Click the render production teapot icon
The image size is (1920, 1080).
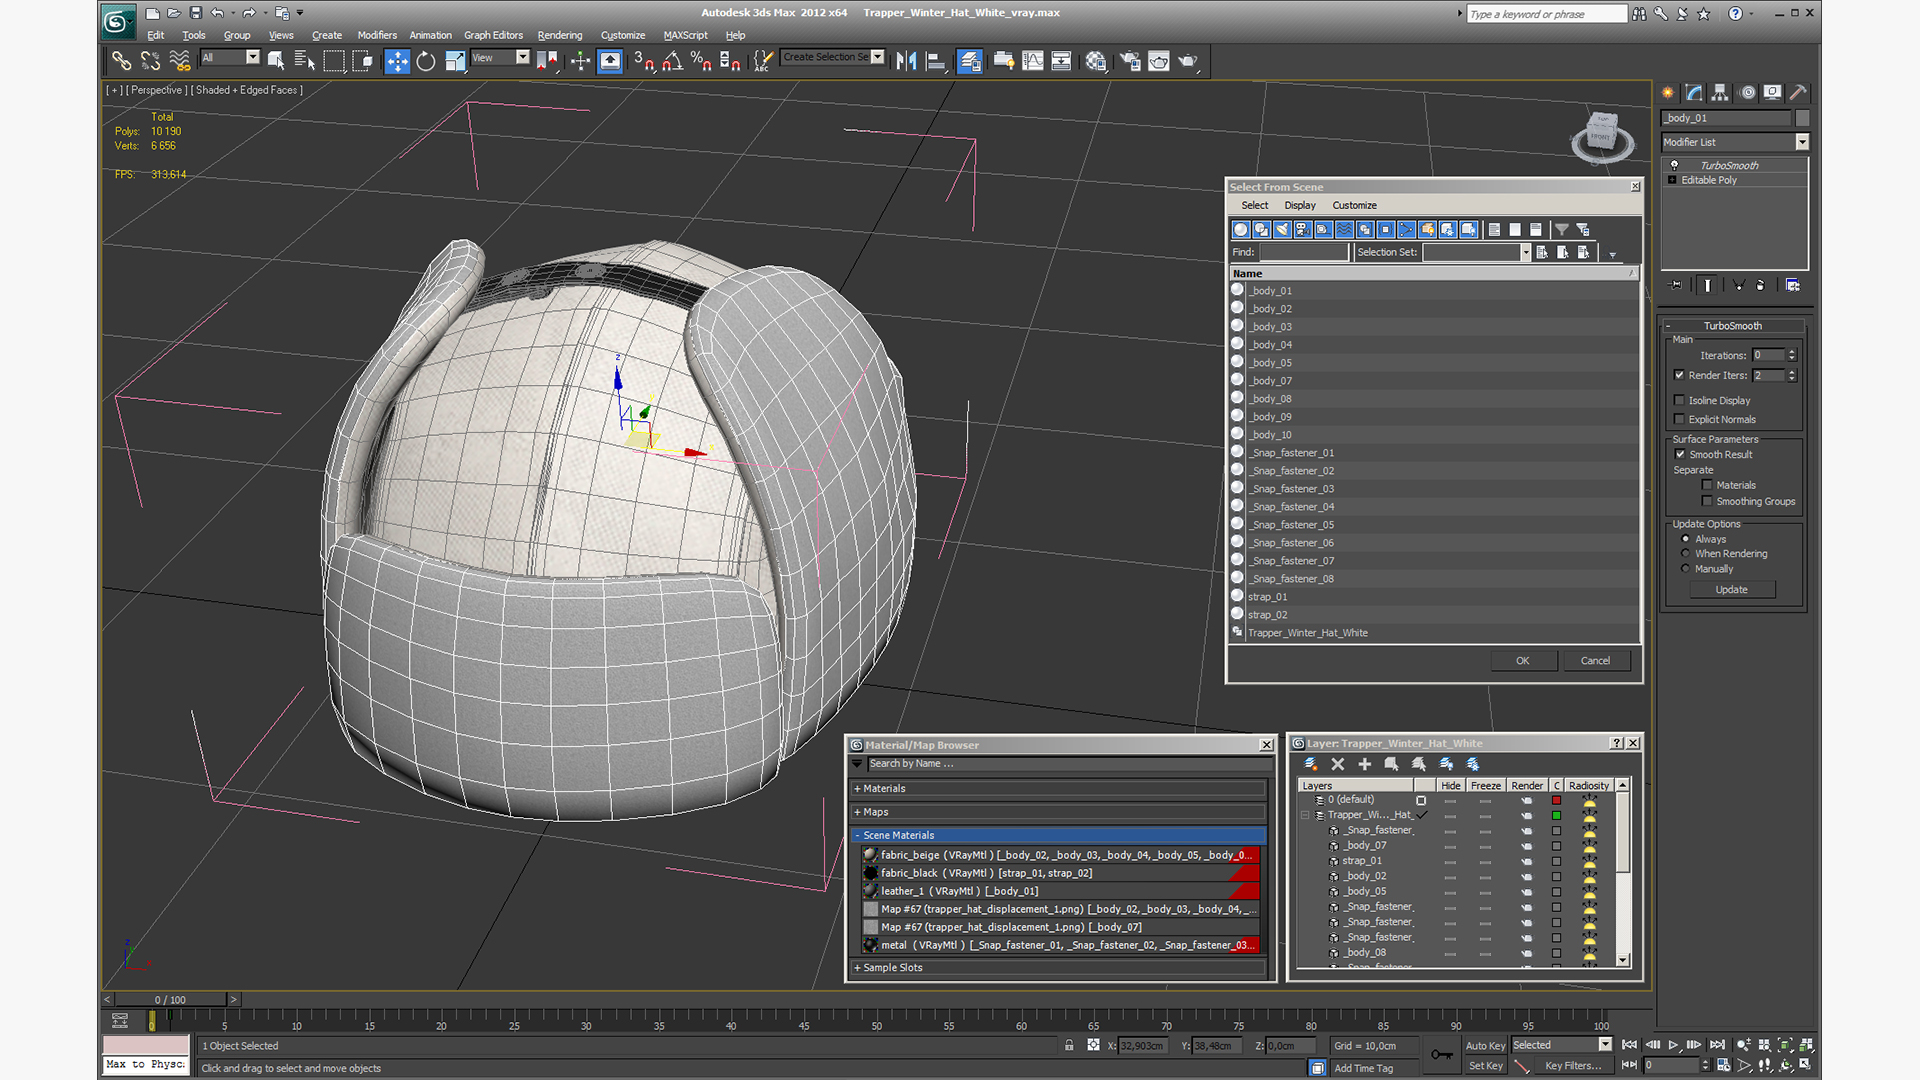(1188, 61)
